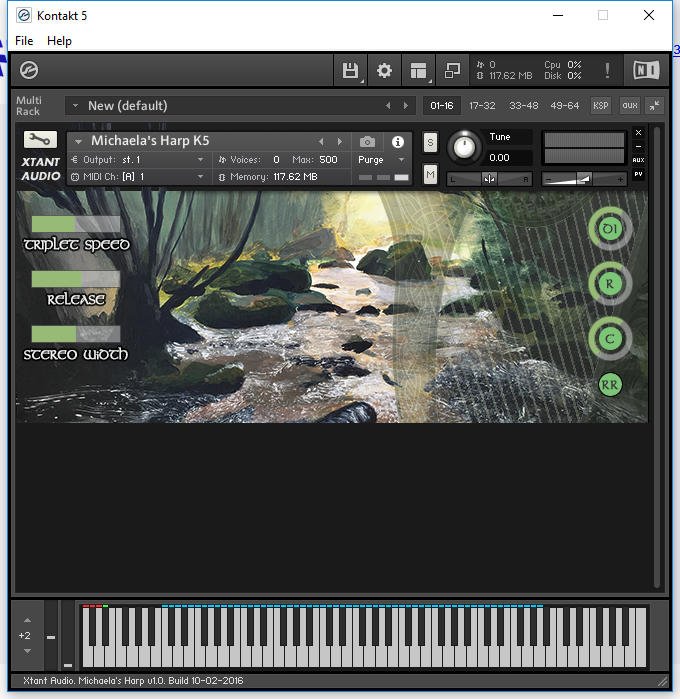Click the Multi Rack label

coord(29,106)
